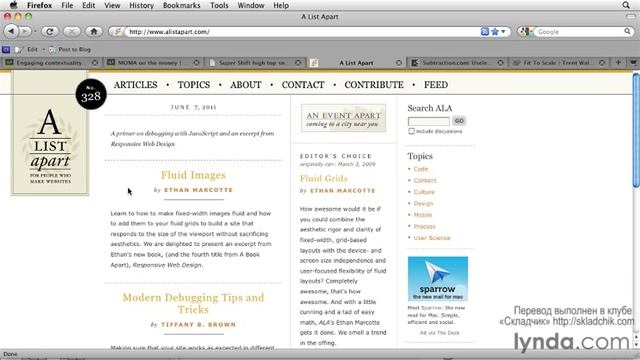Viewport: 640px width, 360px height.
Task: Reload the page with the refresh button
Action: pyautogui.click(x=50, y=31)
